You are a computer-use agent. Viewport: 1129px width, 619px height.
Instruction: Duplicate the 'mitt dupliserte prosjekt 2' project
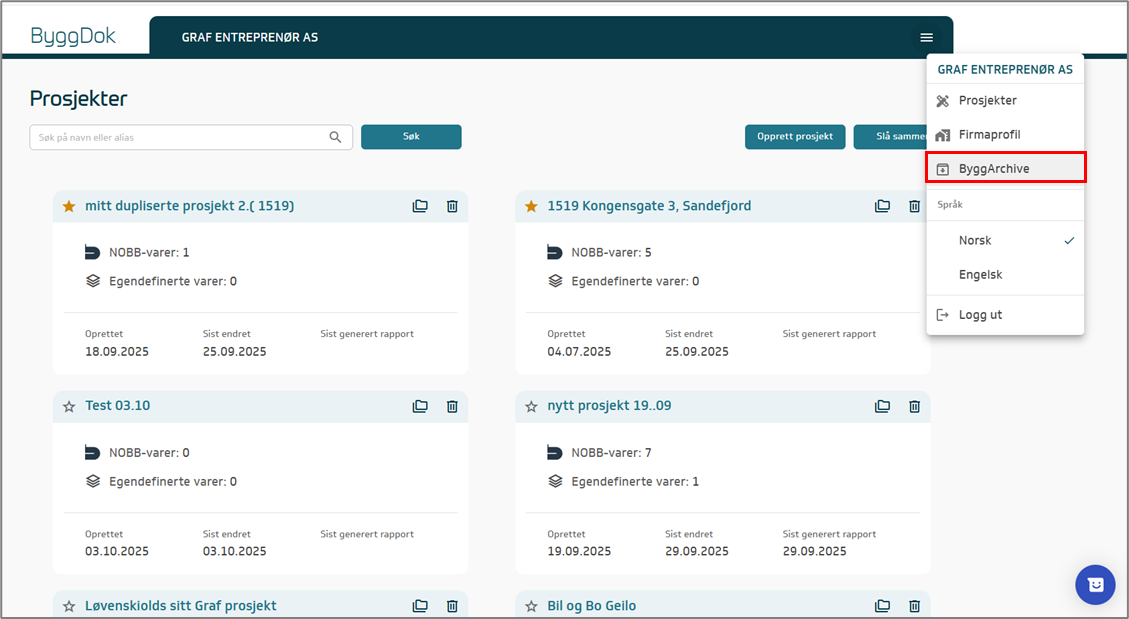click(x=420, y=206)
